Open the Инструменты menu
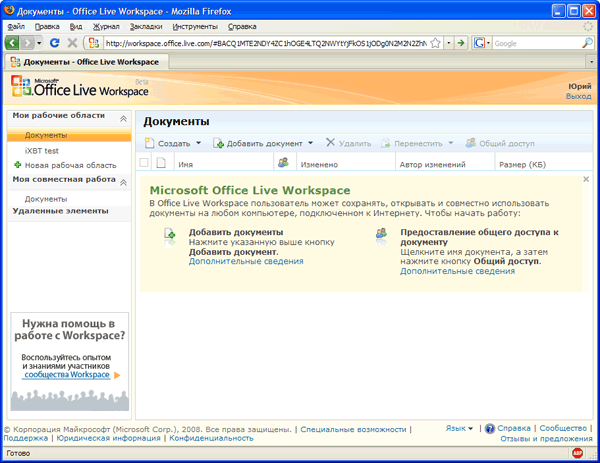 (195, 26)
